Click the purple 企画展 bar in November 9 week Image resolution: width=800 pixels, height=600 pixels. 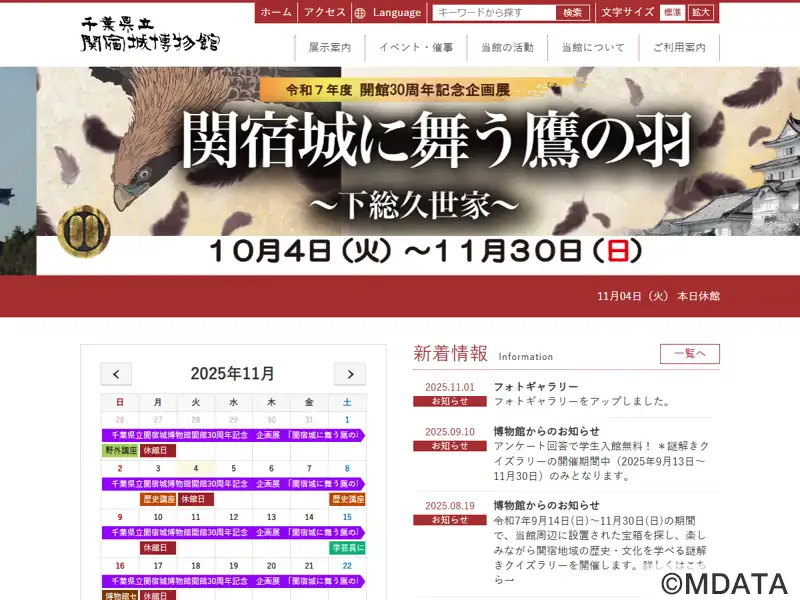pyautogui.click(x=234, y=532)
